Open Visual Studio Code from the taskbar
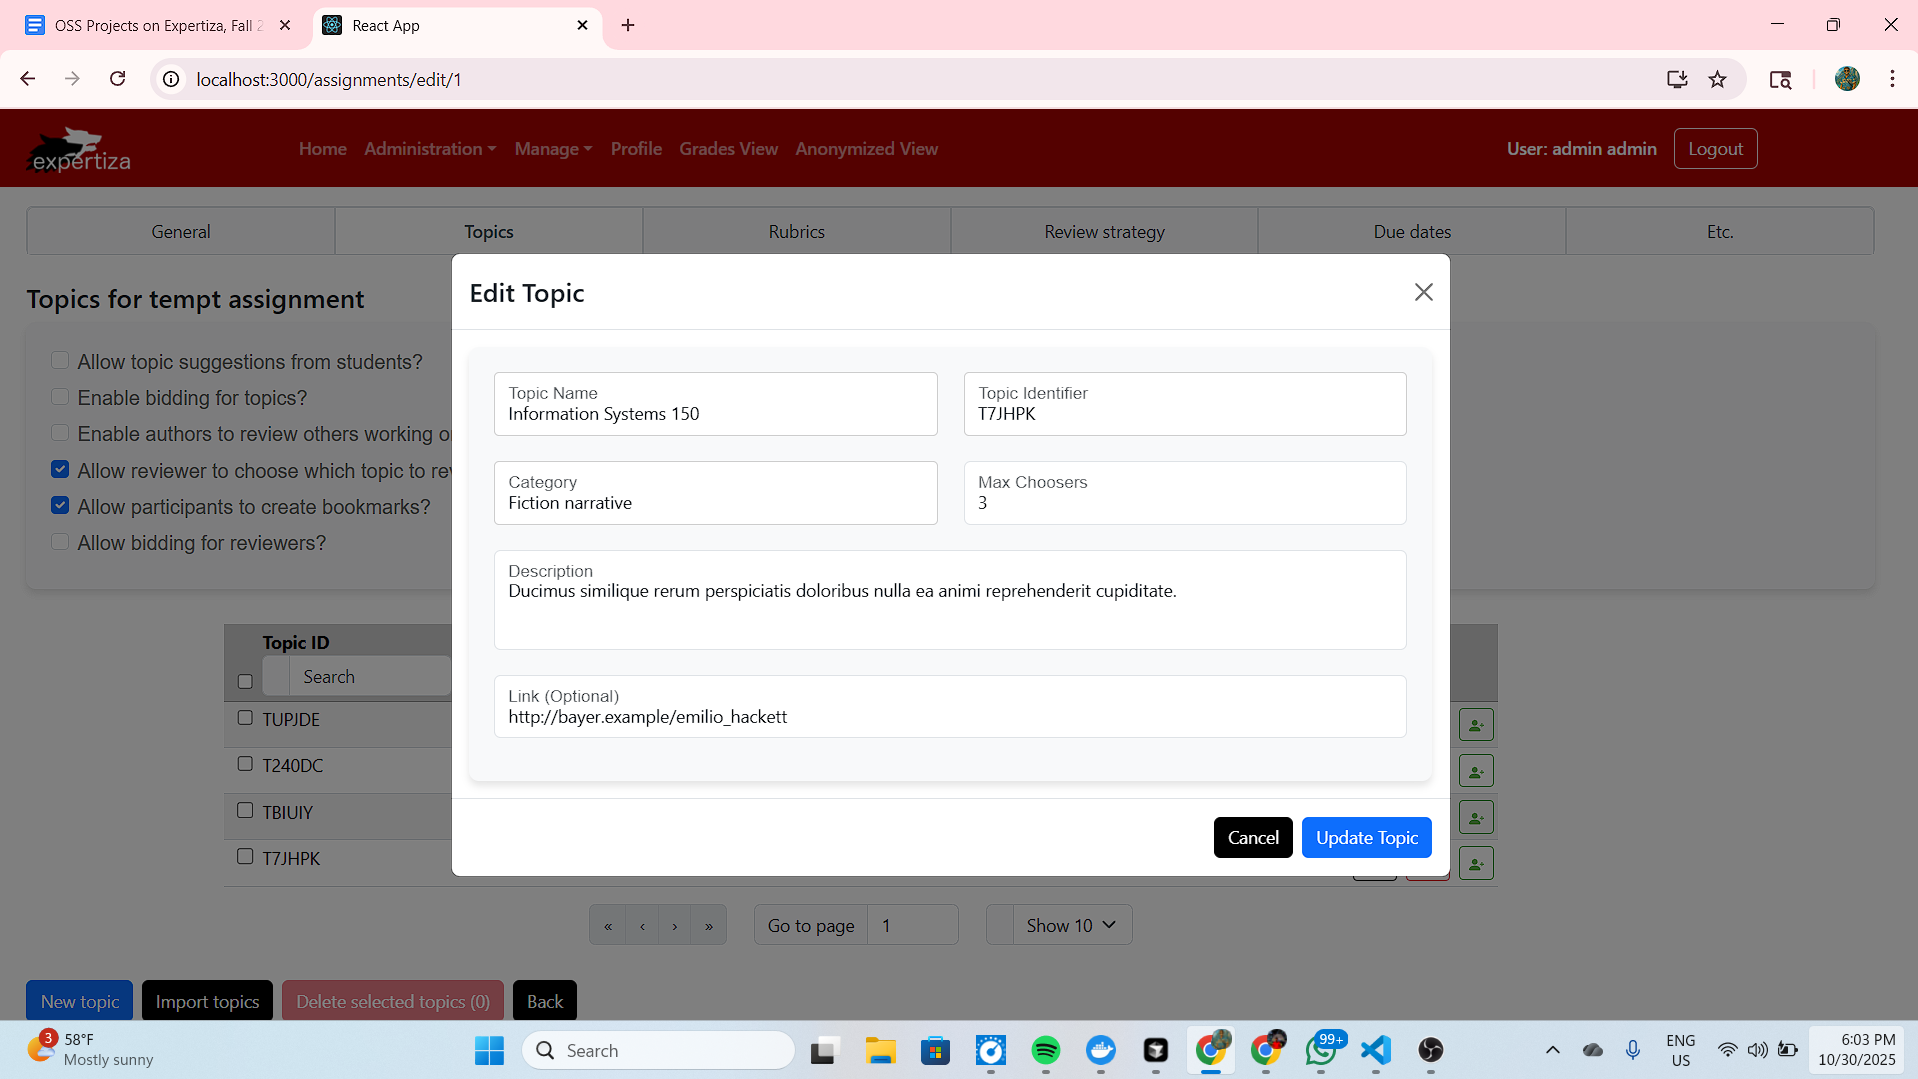Image resolution: width=1918 pixels, height=1079 pixels. coord(1375,1050)
